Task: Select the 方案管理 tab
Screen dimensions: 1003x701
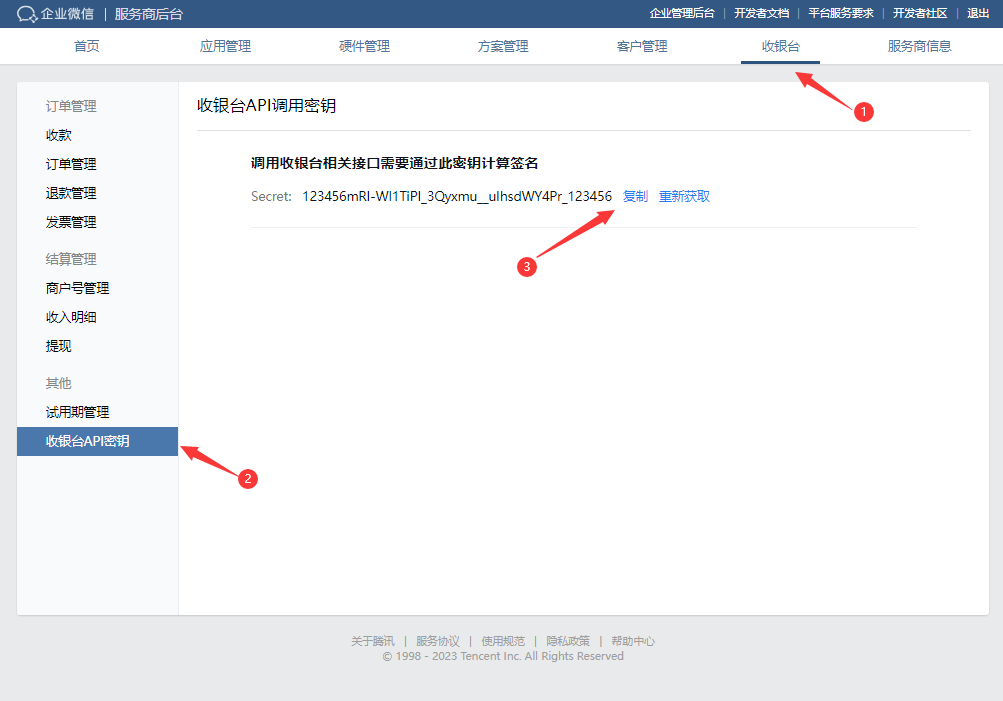Action: [503, 46]
